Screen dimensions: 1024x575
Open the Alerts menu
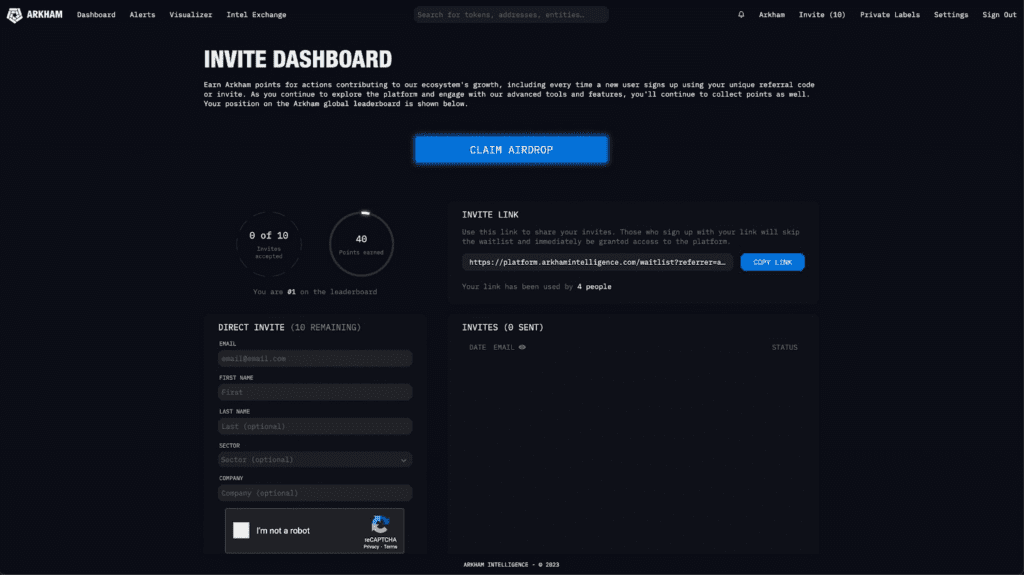point(142,14)
